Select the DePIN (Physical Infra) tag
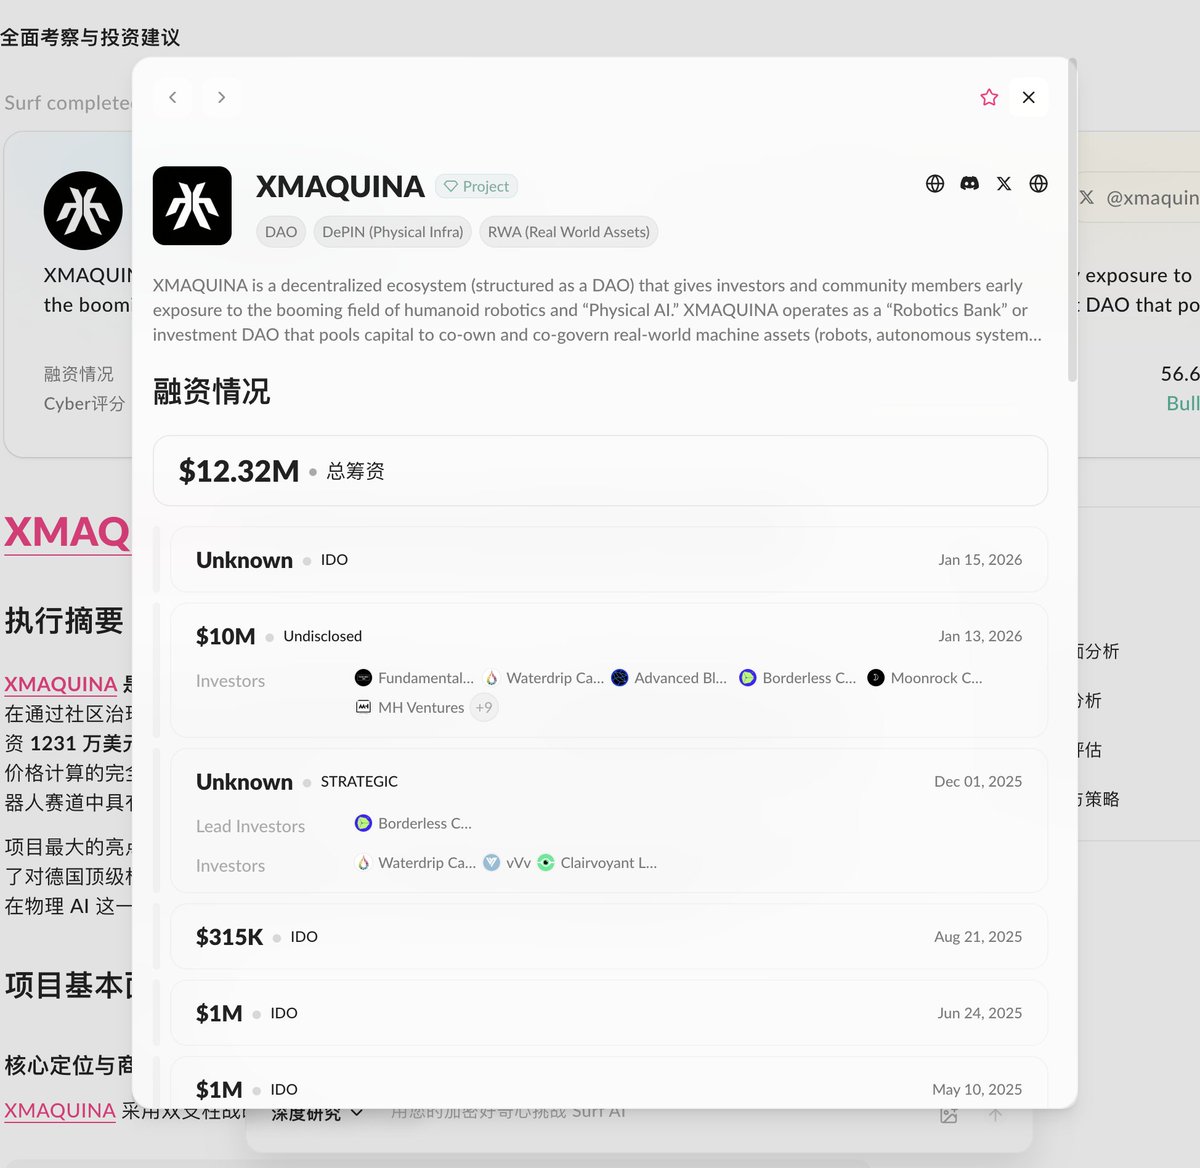 pos(392,231)
